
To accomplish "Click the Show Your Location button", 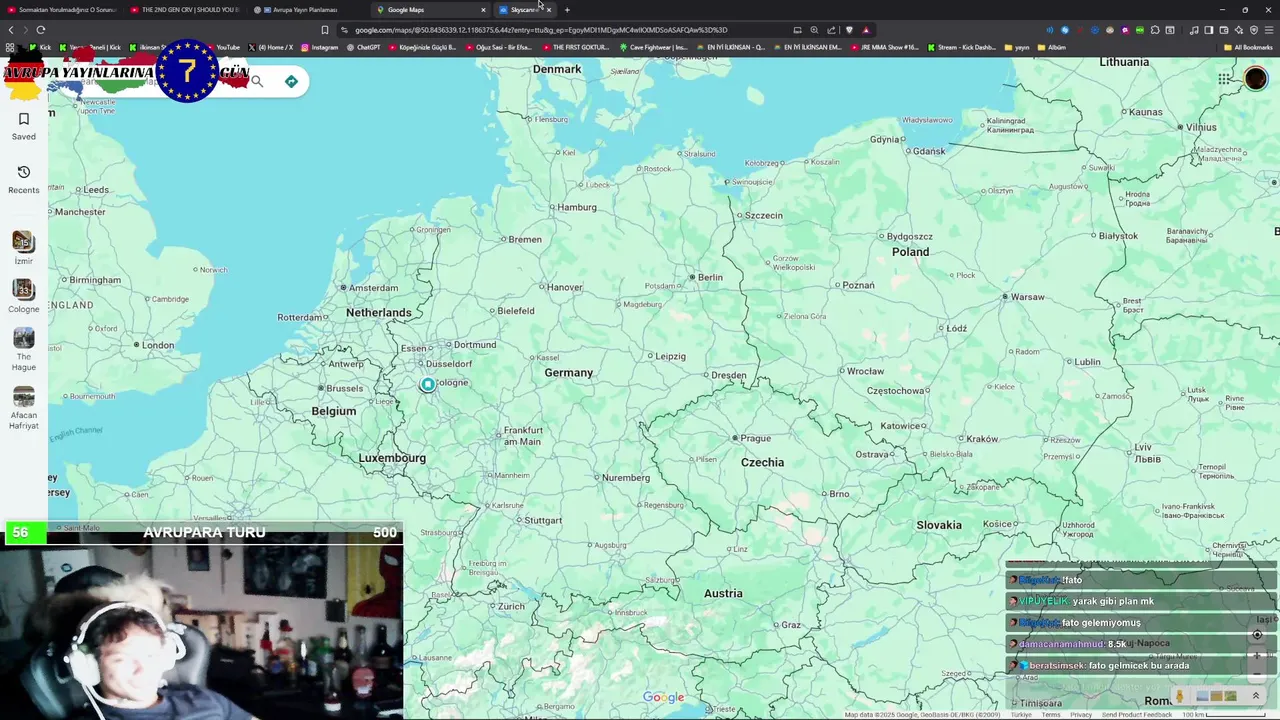I will coord(1257,634).
